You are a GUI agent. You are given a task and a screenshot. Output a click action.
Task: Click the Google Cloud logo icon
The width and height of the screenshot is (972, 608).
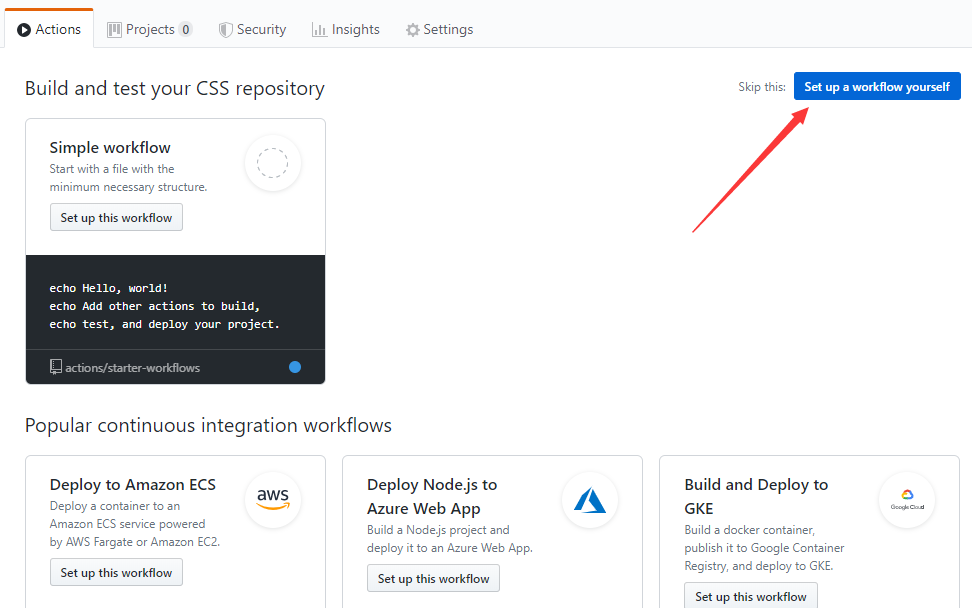tap(907, 500)
